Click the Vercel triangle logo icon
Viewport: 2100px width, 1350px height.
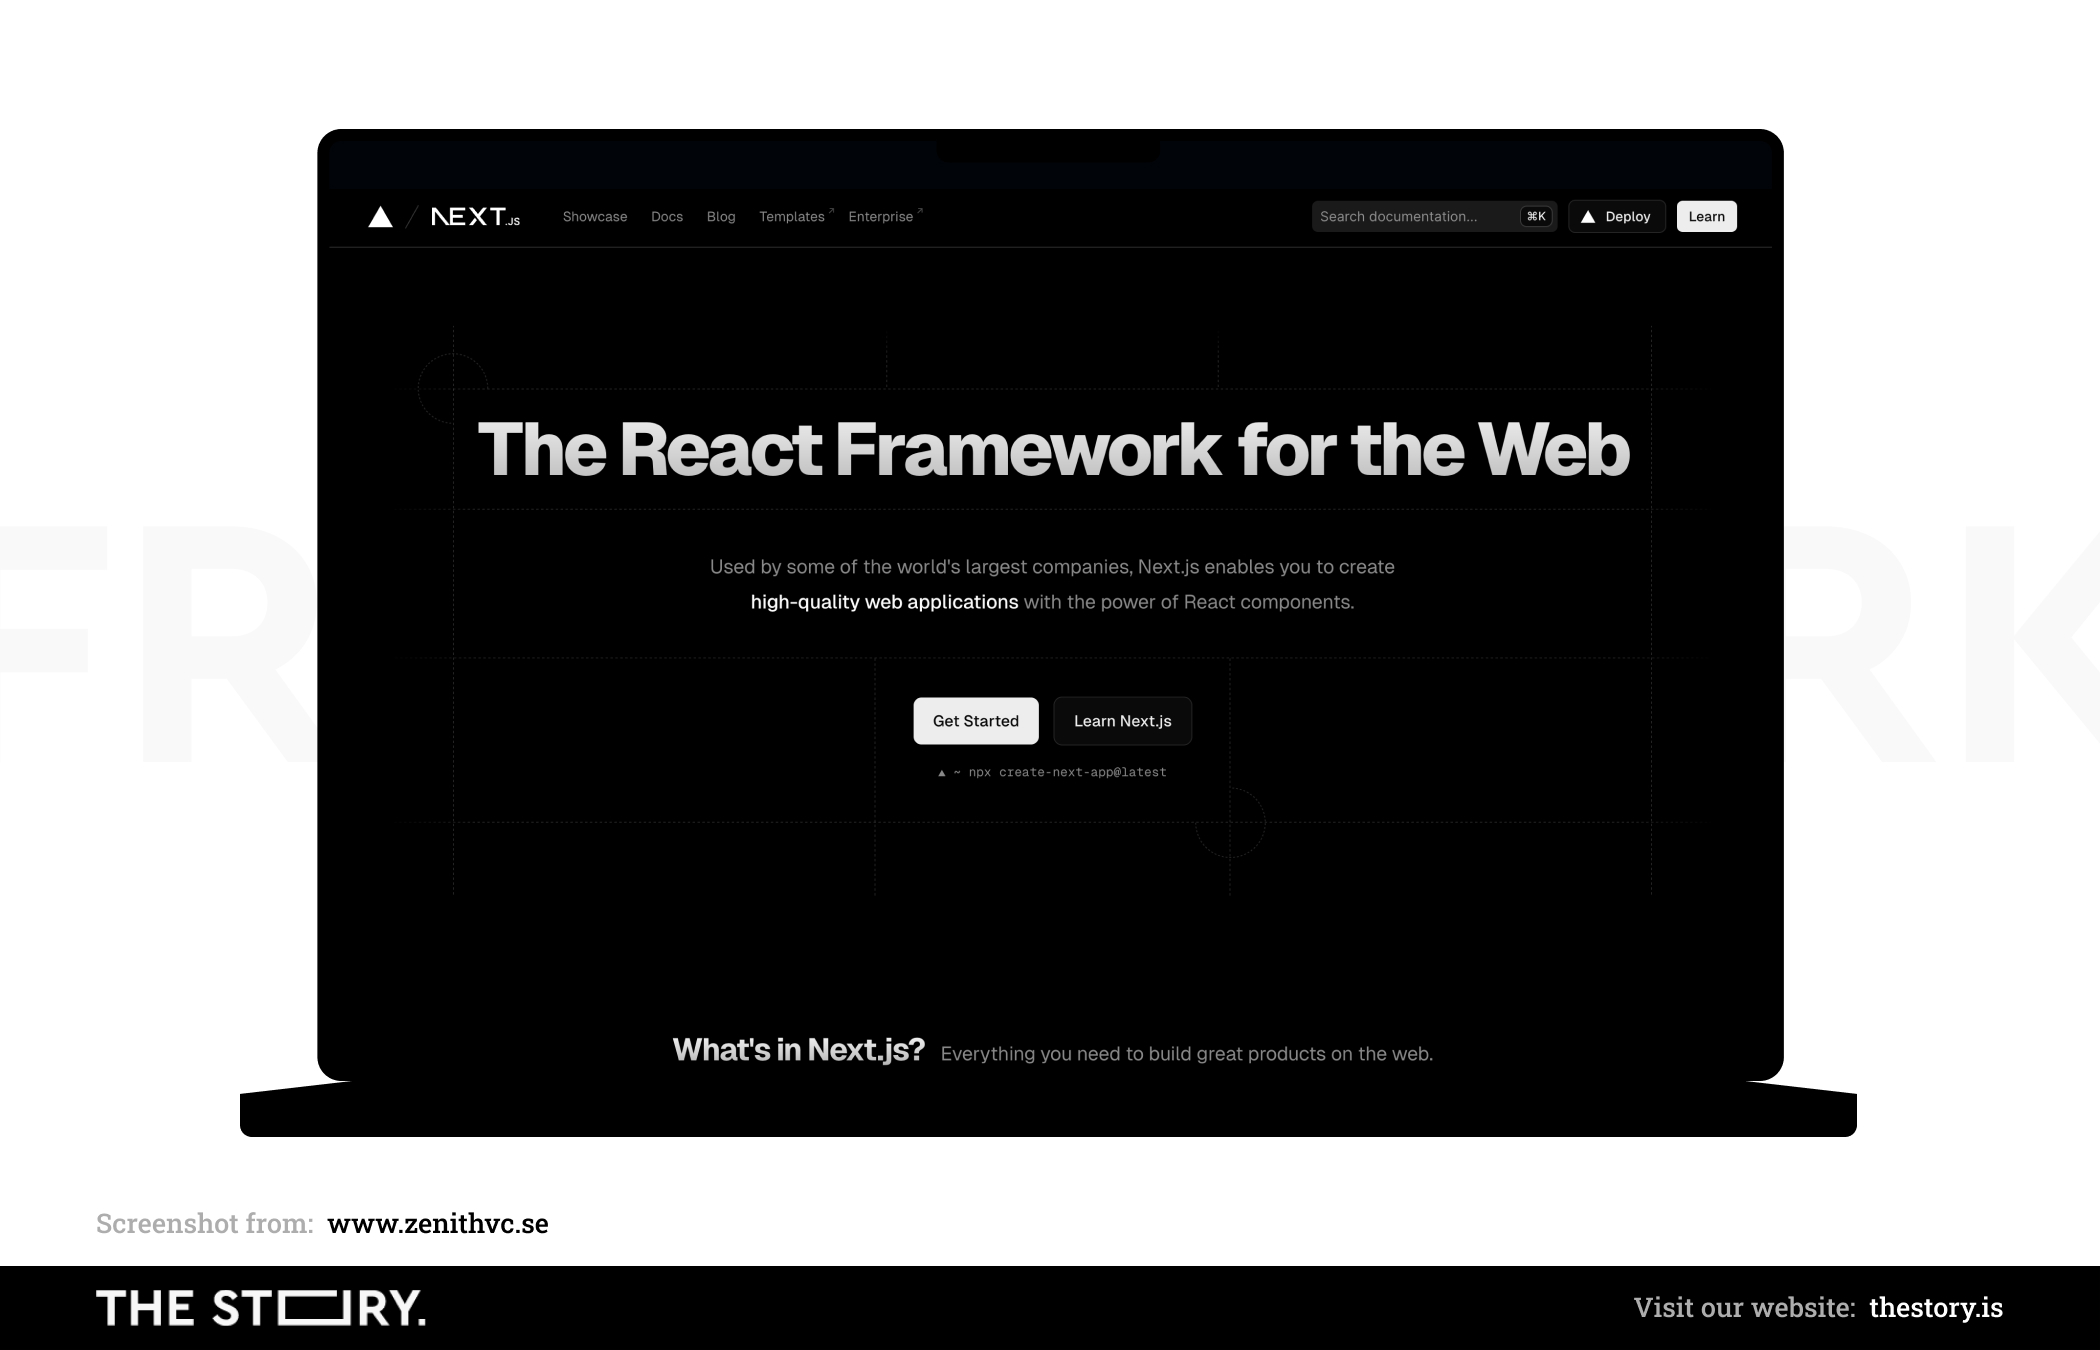pyautogui.click(x=380, y=216)
